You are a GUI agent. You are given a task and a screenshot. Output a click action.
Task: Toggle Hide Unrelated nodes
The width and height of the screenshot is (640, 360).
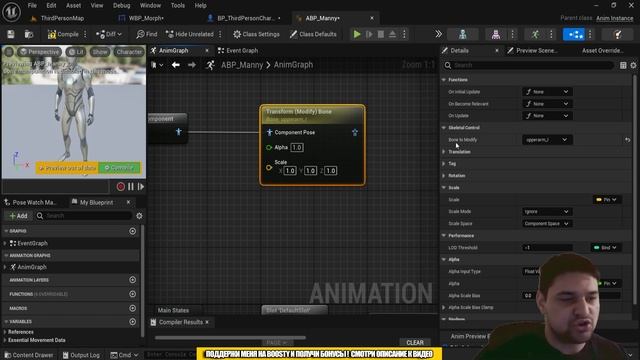point(190,34)
